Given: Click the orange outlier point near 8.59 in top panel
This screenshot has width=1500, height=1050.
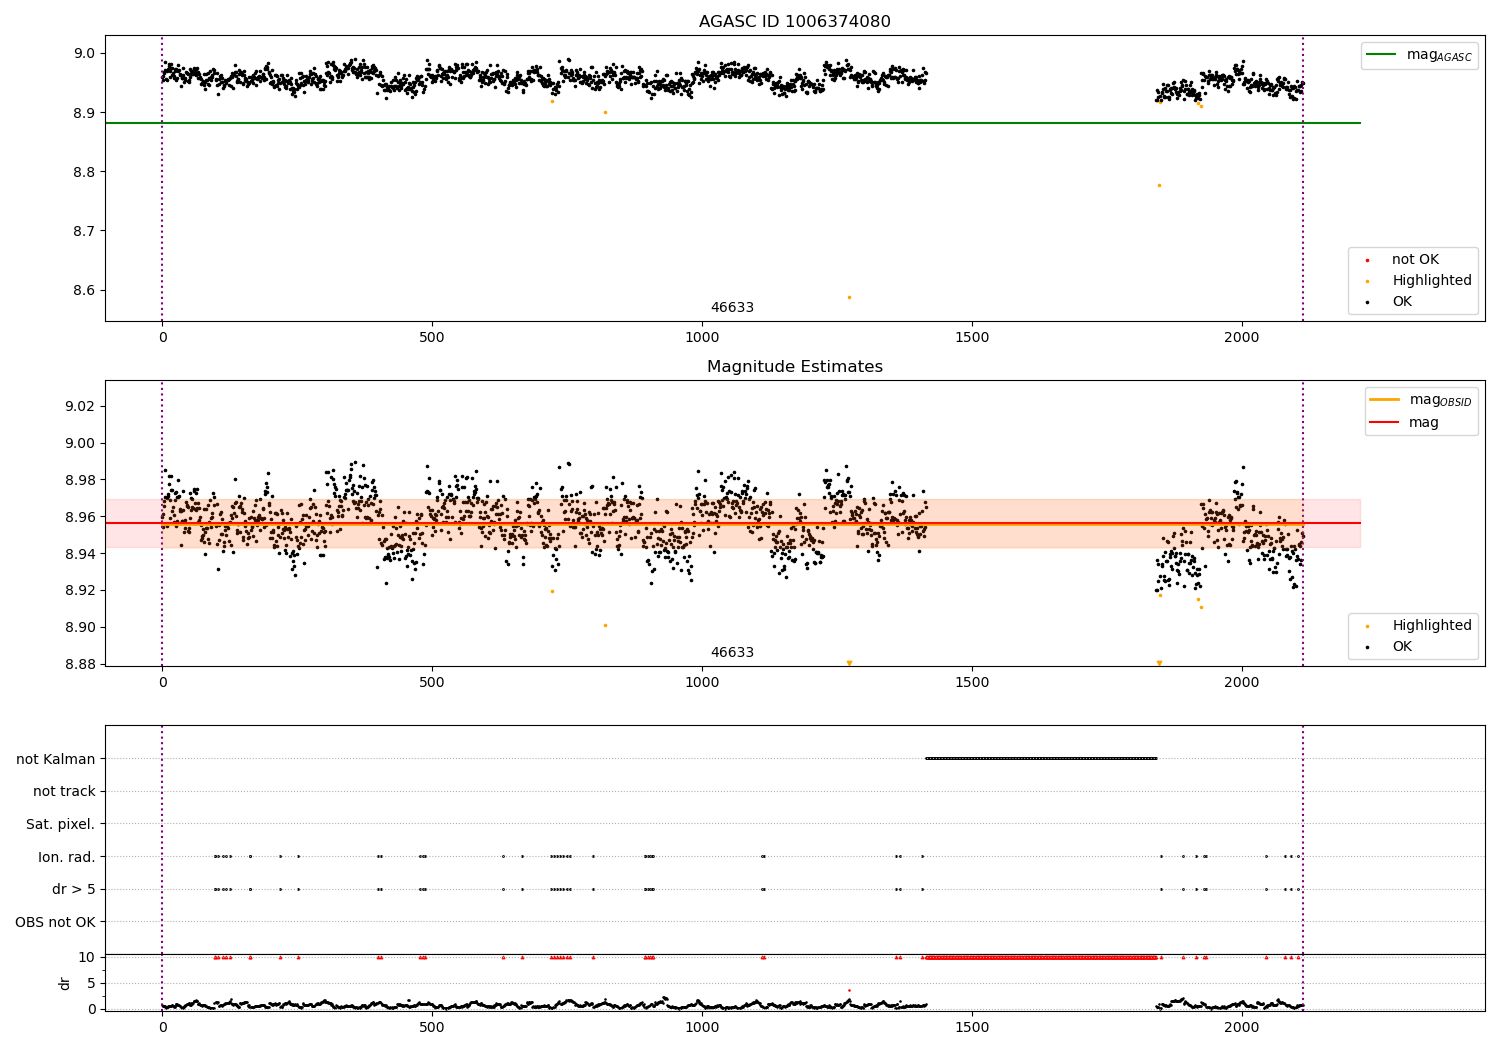Looking at the screenshot, I should pyautogui.click(x=849, y=297).
